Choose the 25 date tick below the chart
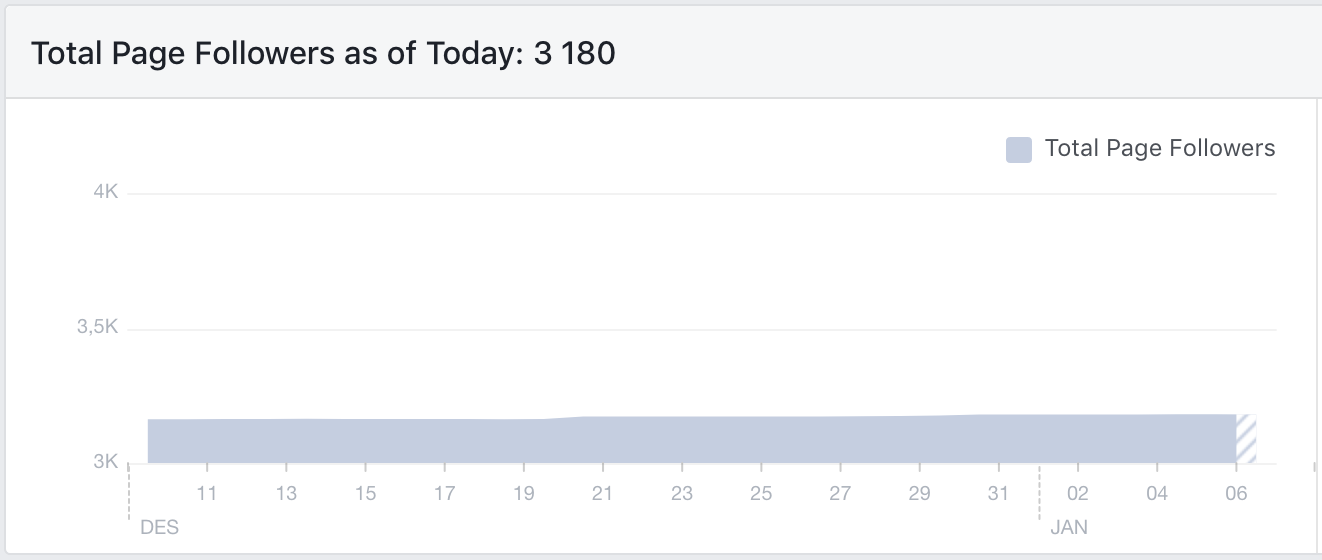1322x560 pixels. click(761, 493)
